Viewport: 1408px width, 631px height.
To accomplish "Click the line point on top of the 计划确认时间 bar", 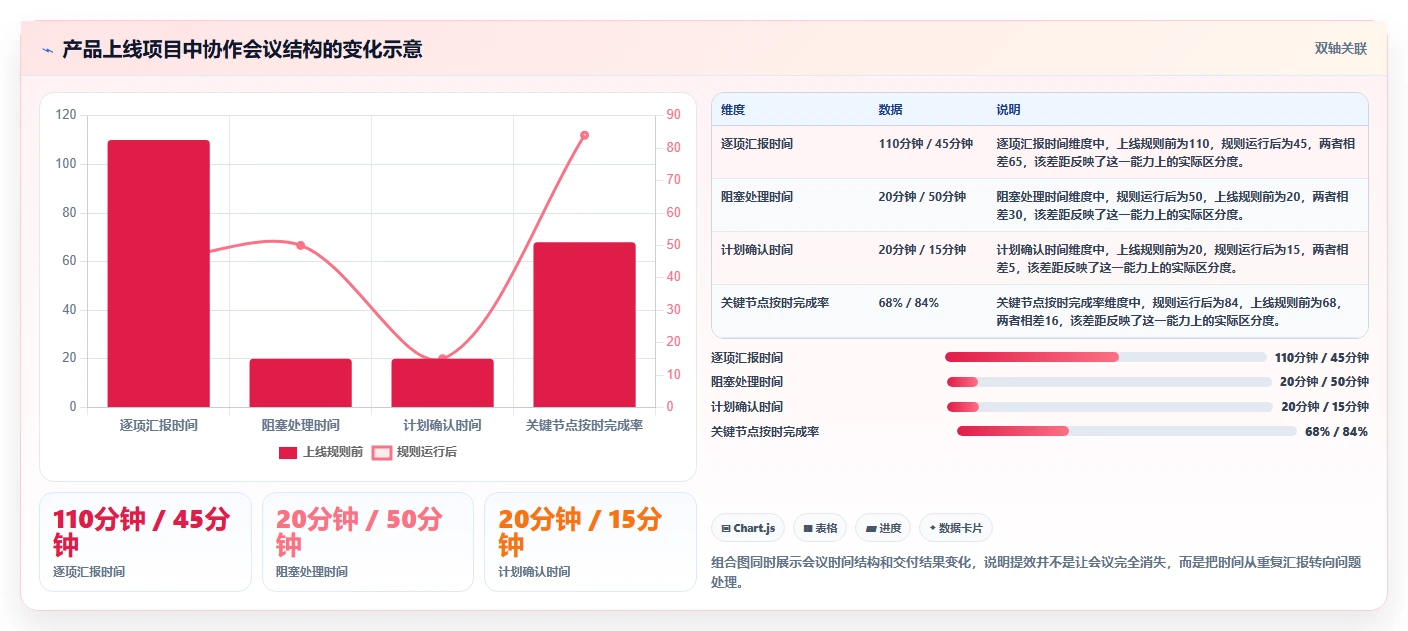I will pyautogui.click(x=442, y=358).
